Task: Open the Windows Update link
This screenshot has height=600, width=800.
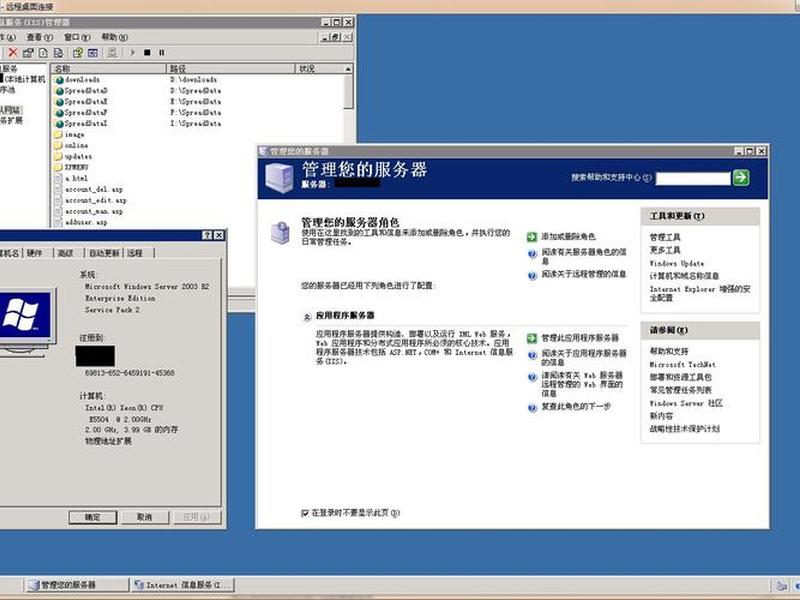Action: tap(677, 263)
